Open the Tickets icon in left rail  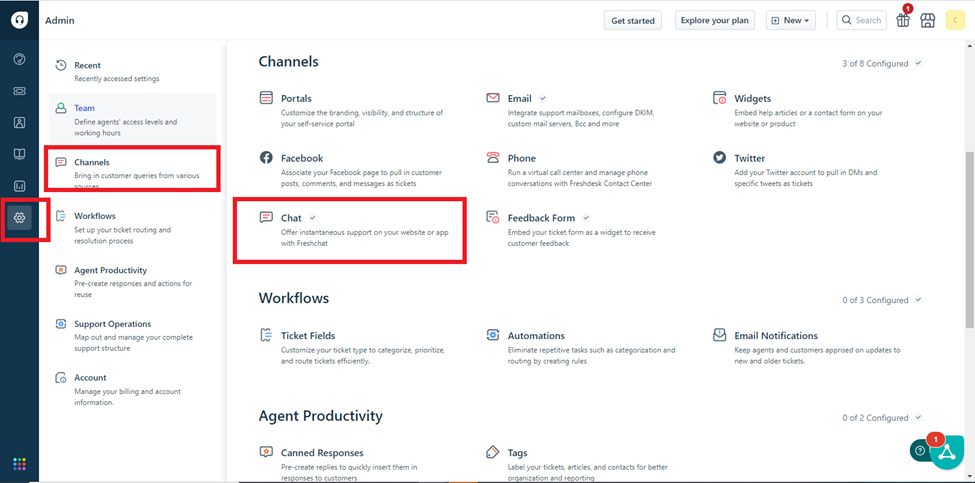click(x=19, y=91)
